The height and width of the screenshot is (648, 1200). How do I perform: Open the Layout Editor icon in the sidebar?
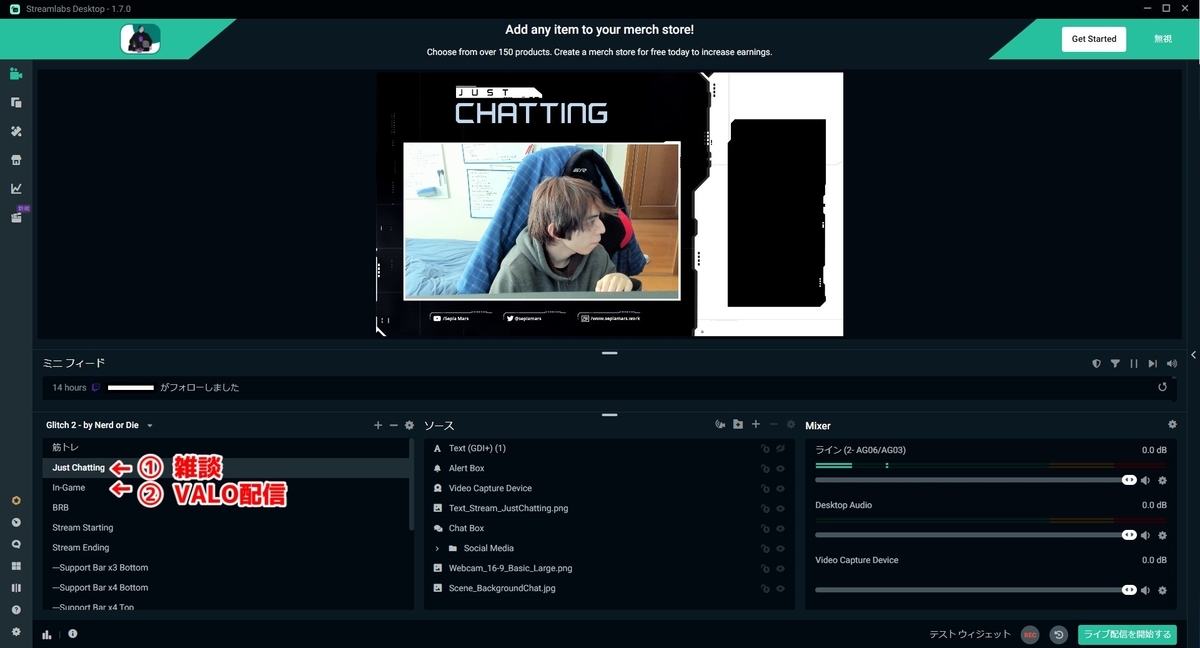(16, 102)
